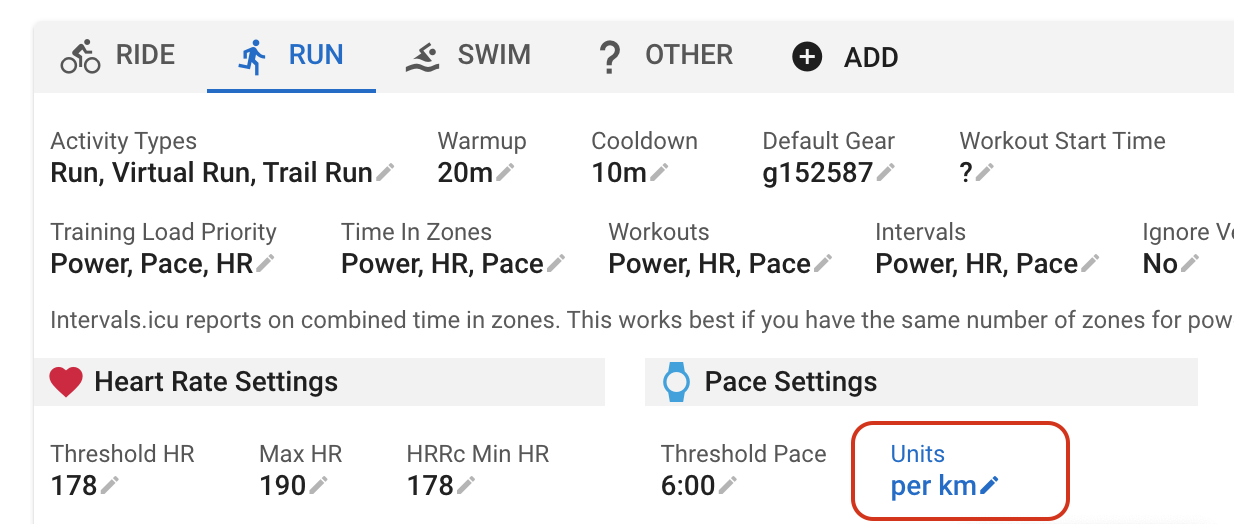
Task: Click pencil icon next to Activity Types
Action: [385, 173]
